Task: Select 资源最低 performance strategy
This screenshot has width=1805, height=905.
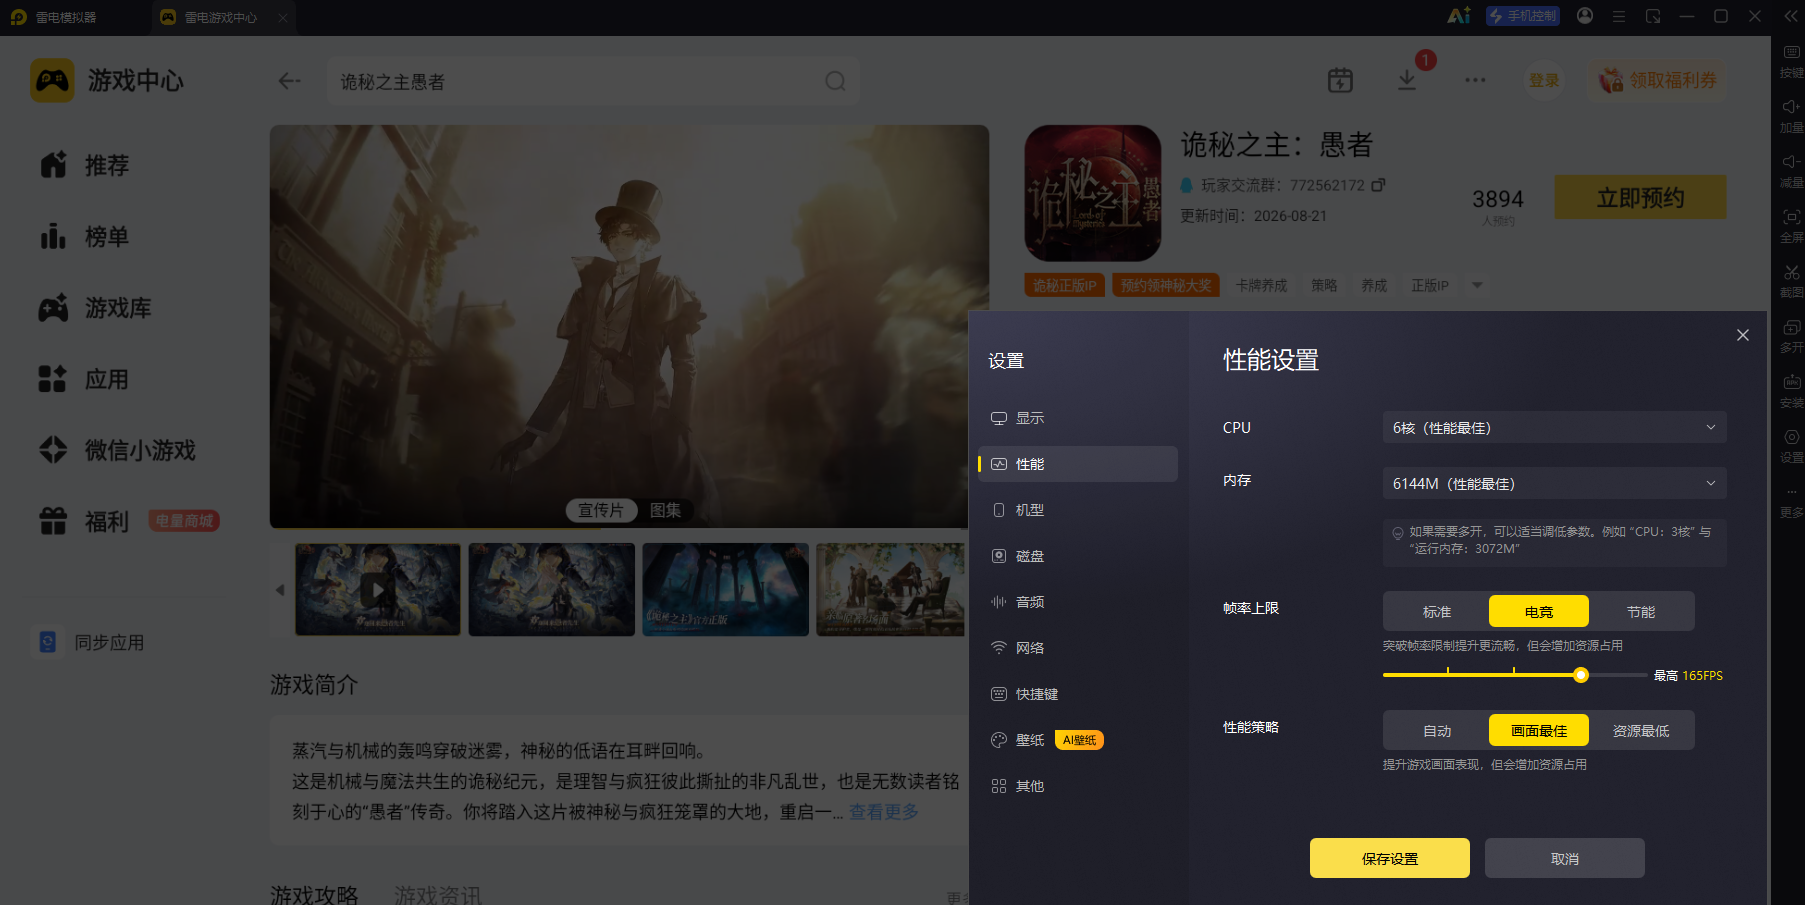Action: [1641, 730]
